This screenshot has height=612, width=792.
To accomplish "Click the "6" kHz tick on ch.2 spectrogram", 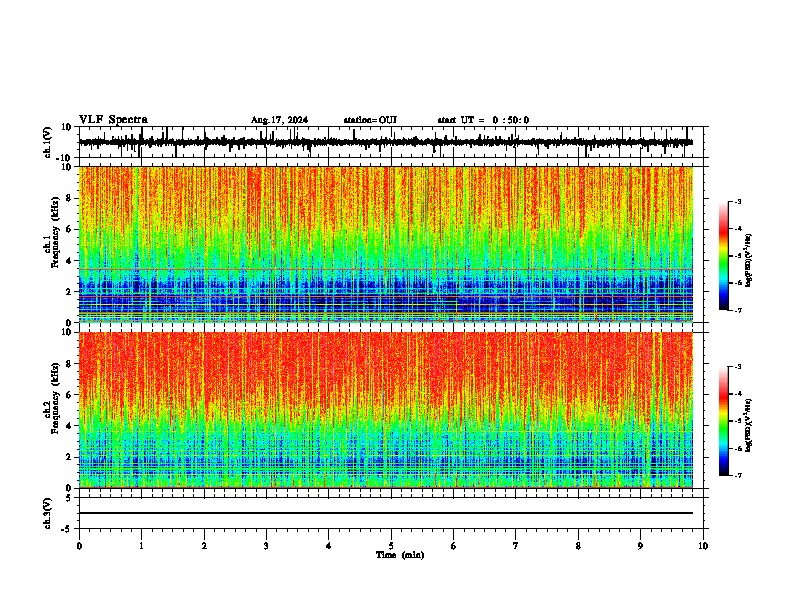I will (69, 394).
